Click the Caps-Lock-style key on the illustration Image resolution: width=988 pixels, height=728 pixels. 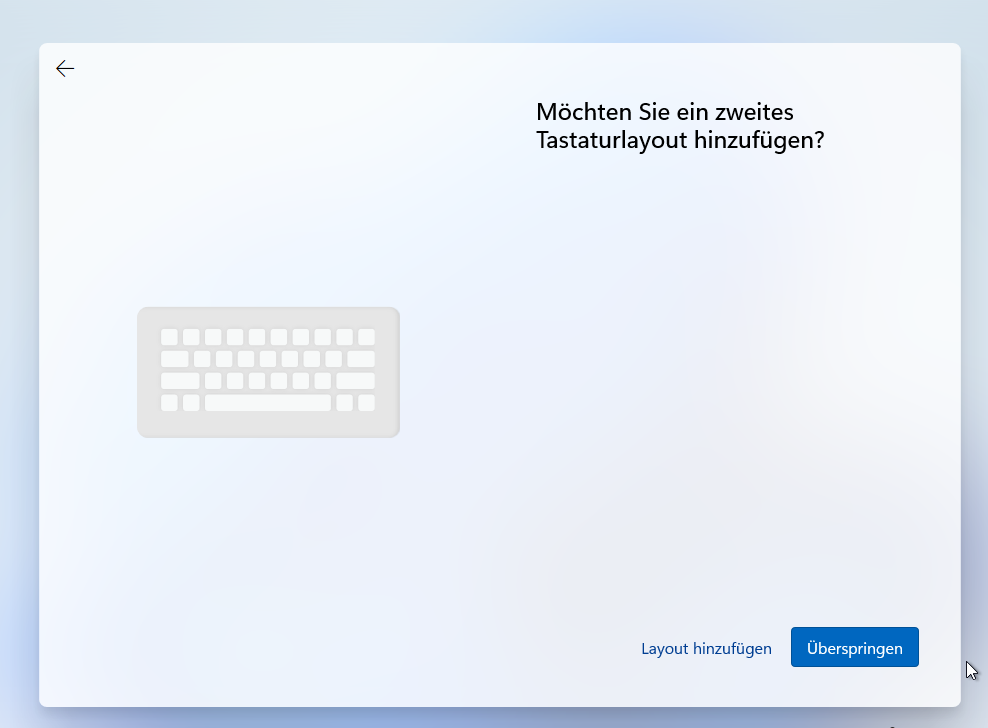[180, 381]
